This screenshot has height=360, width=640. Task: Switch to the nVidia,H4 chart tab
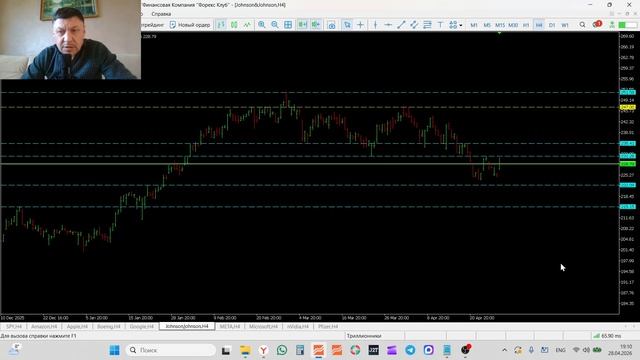(298, 327)
